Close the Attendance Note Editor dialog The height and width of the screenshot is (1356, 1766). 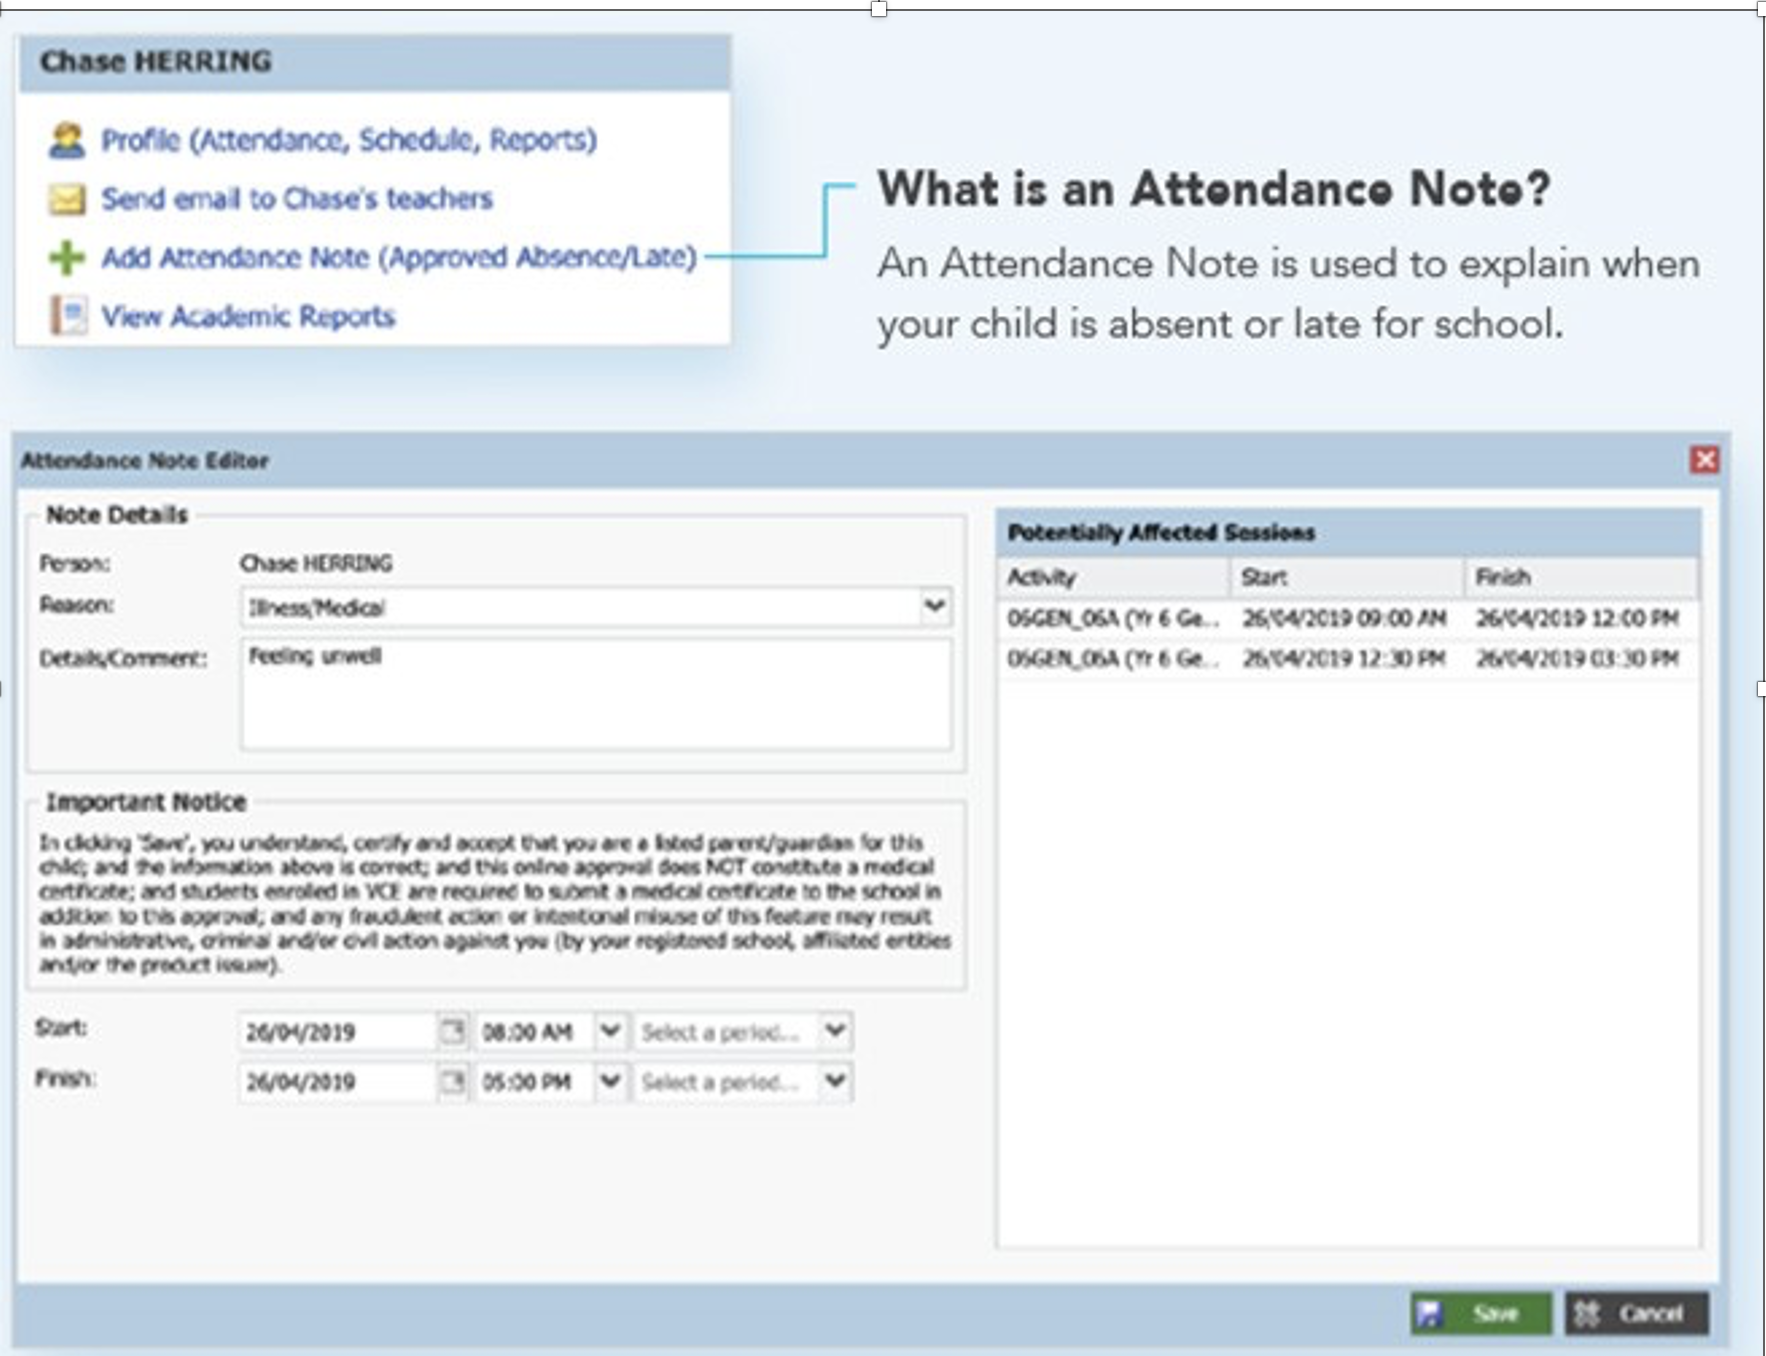click(x=1704, y=460)
